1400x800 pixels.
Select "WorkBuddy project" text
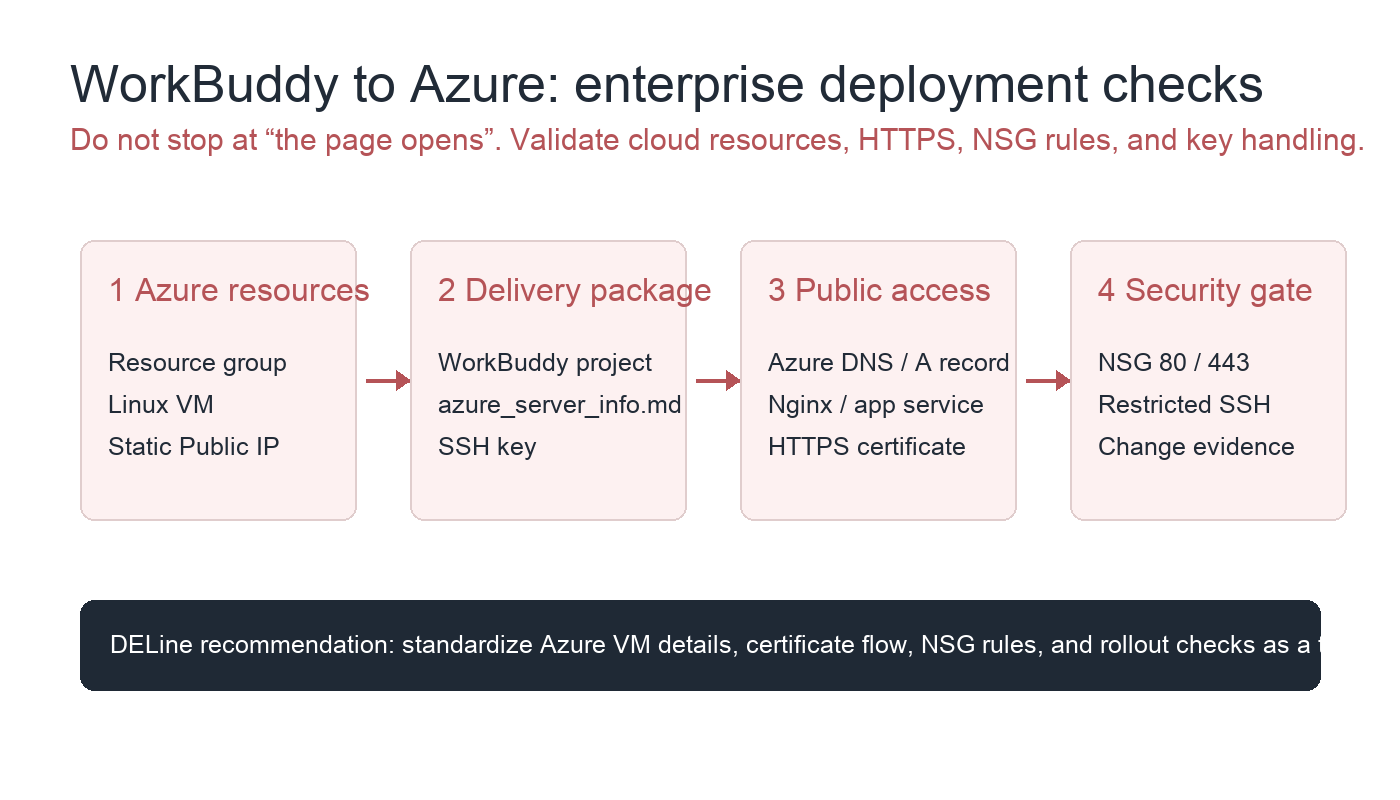(545, 363)
